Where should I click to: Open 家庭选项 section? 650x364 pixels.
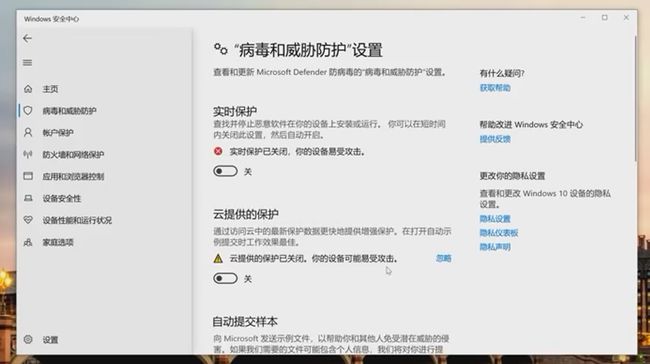(58, 243)
